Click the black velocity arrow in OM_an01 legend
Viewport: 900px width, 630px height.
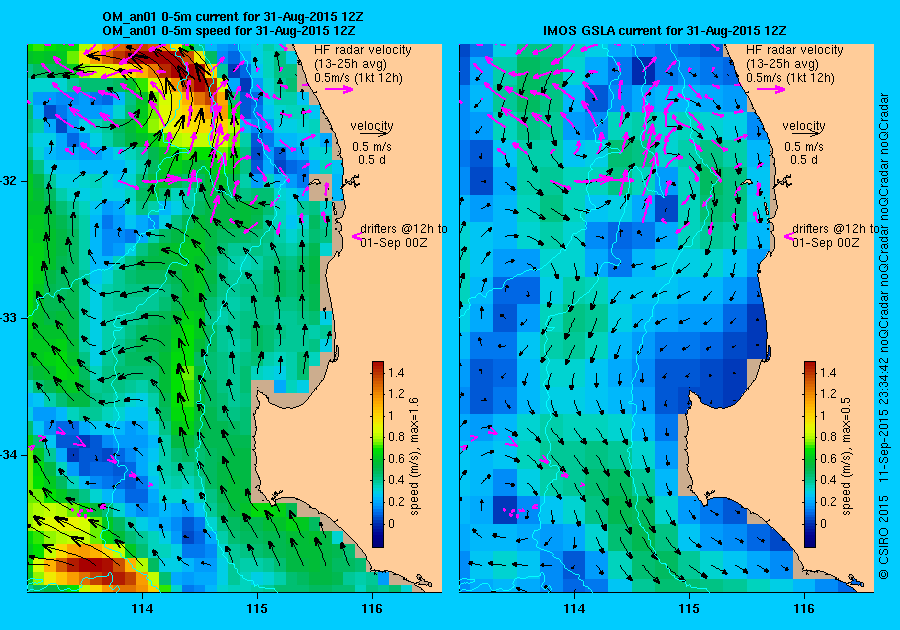pyautogui.click(x=373, y=133)
